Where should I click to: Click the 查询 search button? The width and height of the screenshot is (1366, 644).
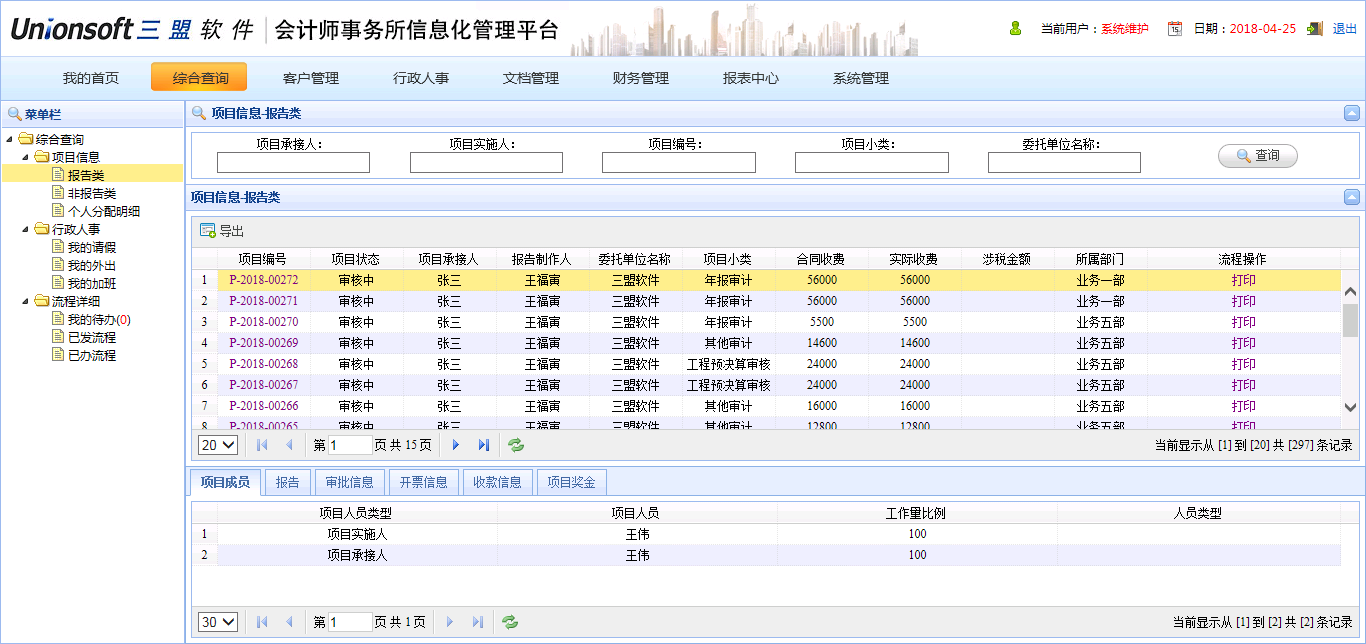(x=1258, y=156)
